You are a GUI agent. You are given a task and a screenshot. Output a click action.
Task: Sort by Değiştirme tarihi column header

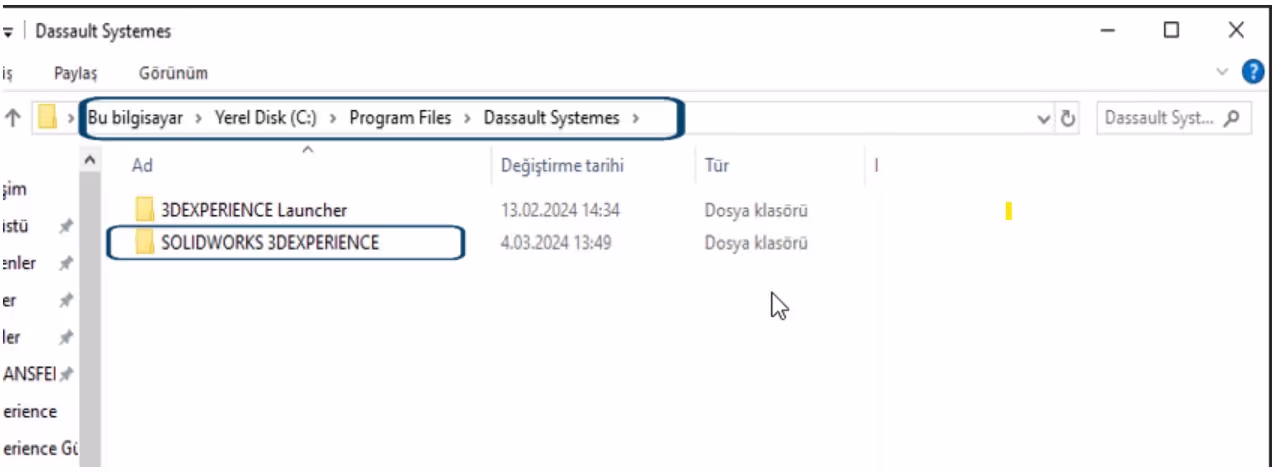pos(562,166)
